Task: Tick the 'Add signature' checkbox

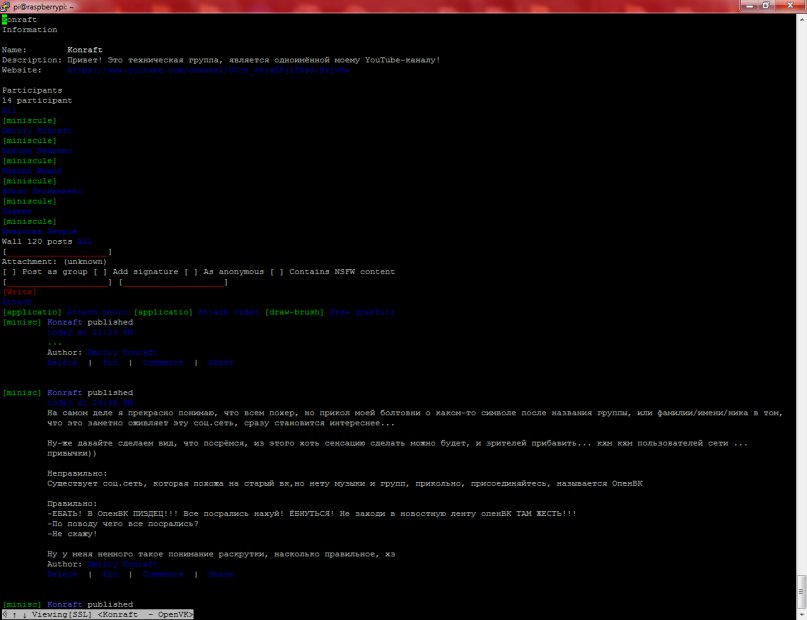Action: [x=100, y=272]
